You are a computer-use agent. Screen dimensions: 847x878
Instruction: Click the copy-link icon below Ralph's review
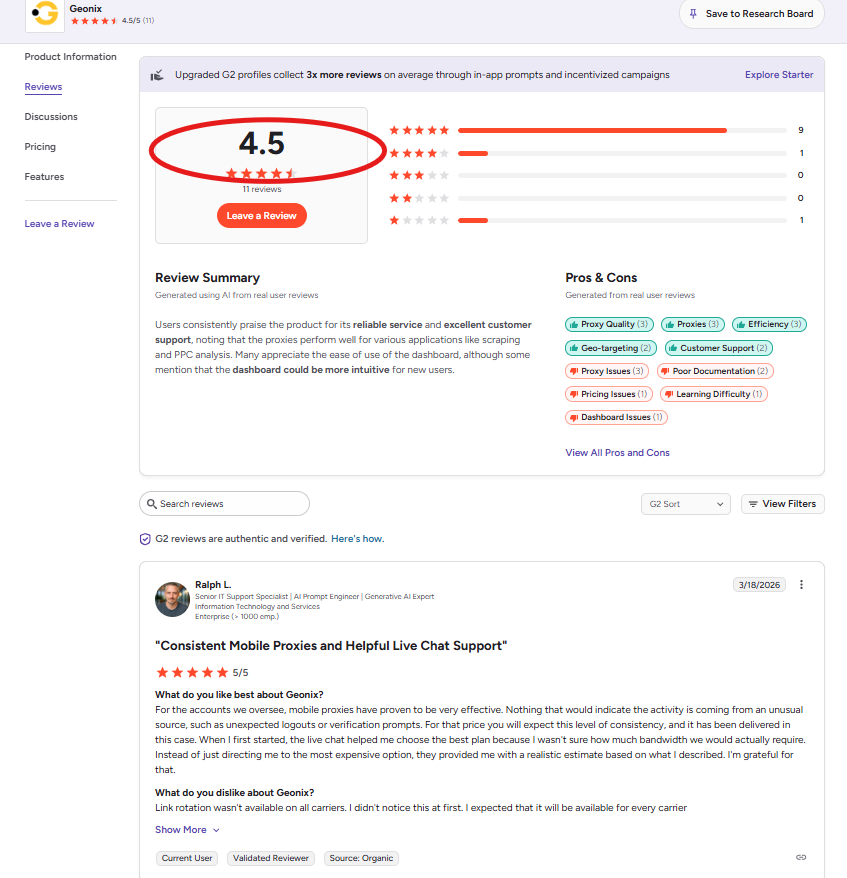(800, 857)
